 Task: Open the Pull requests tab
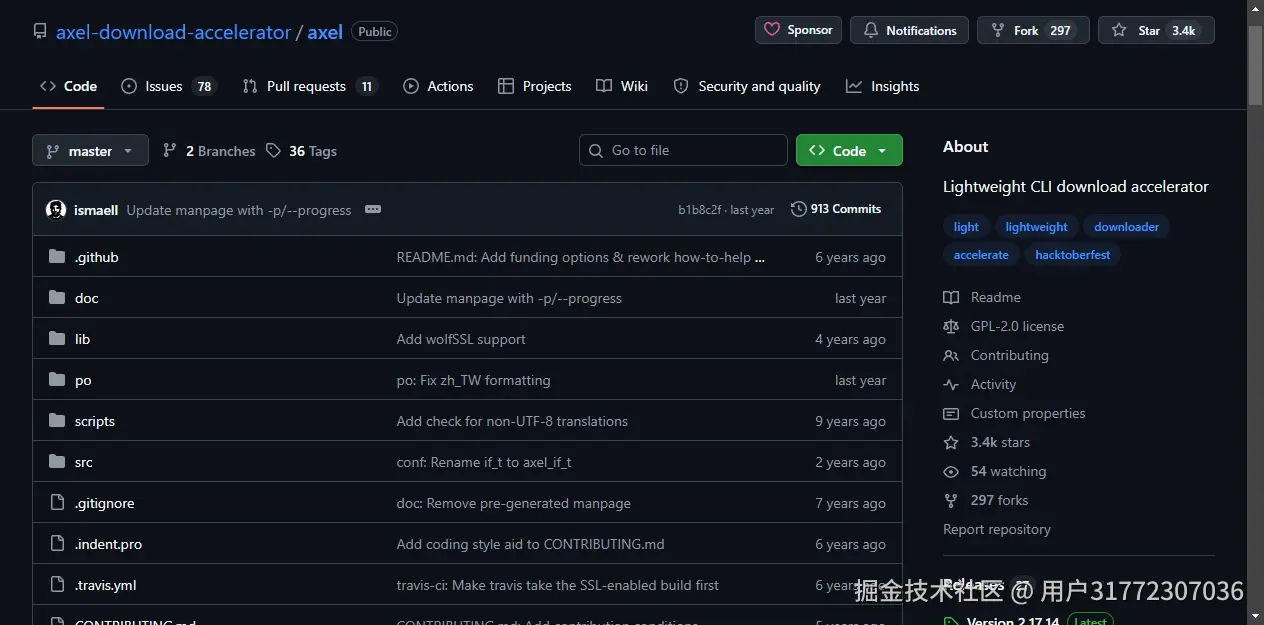[310, 86]
